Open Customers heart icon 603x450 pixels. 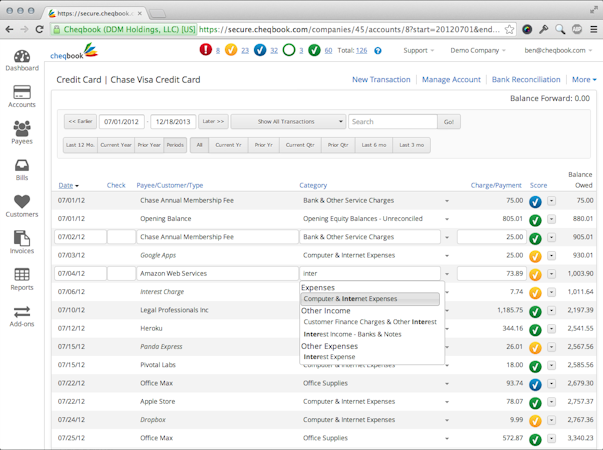pyautogui.click(x=22, y=206)
